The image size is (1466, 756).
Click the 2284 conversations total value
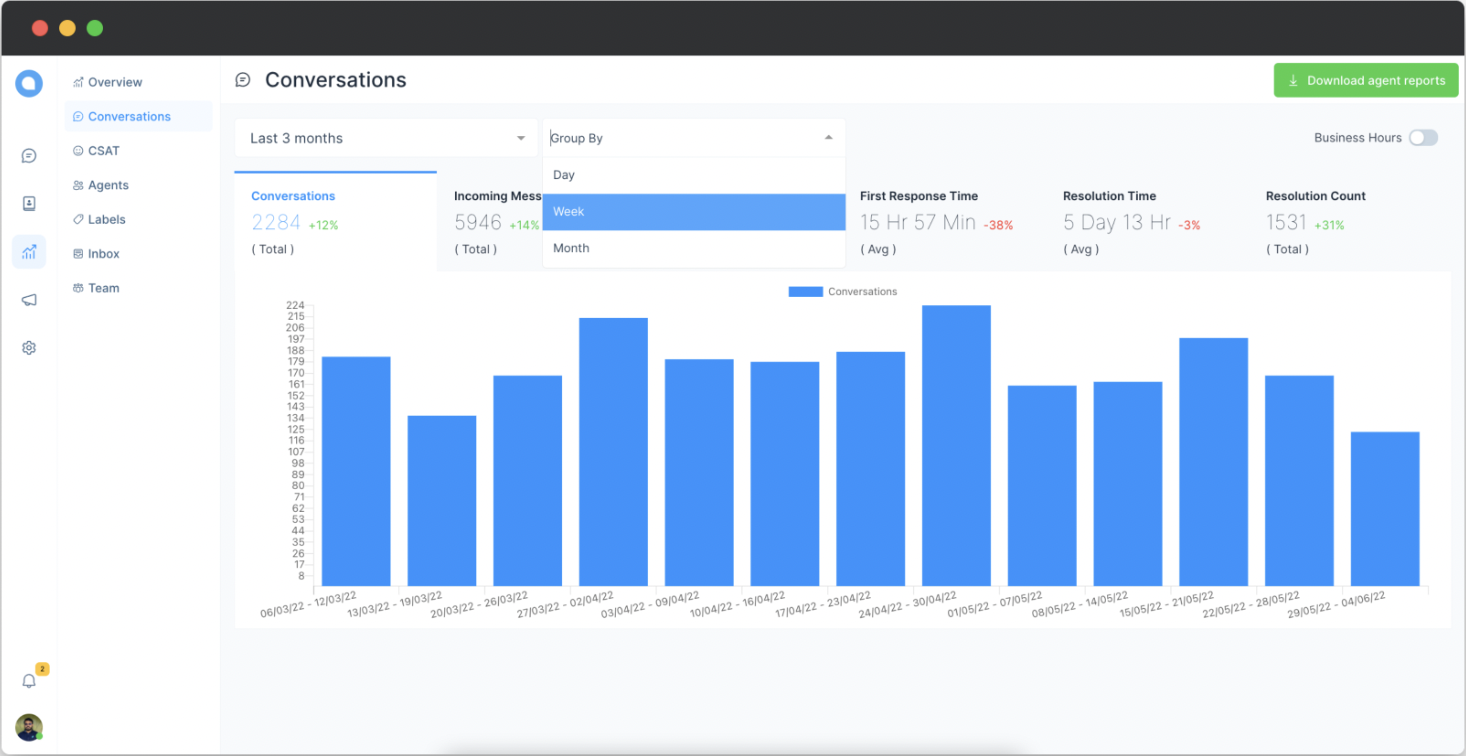(276, 223)
